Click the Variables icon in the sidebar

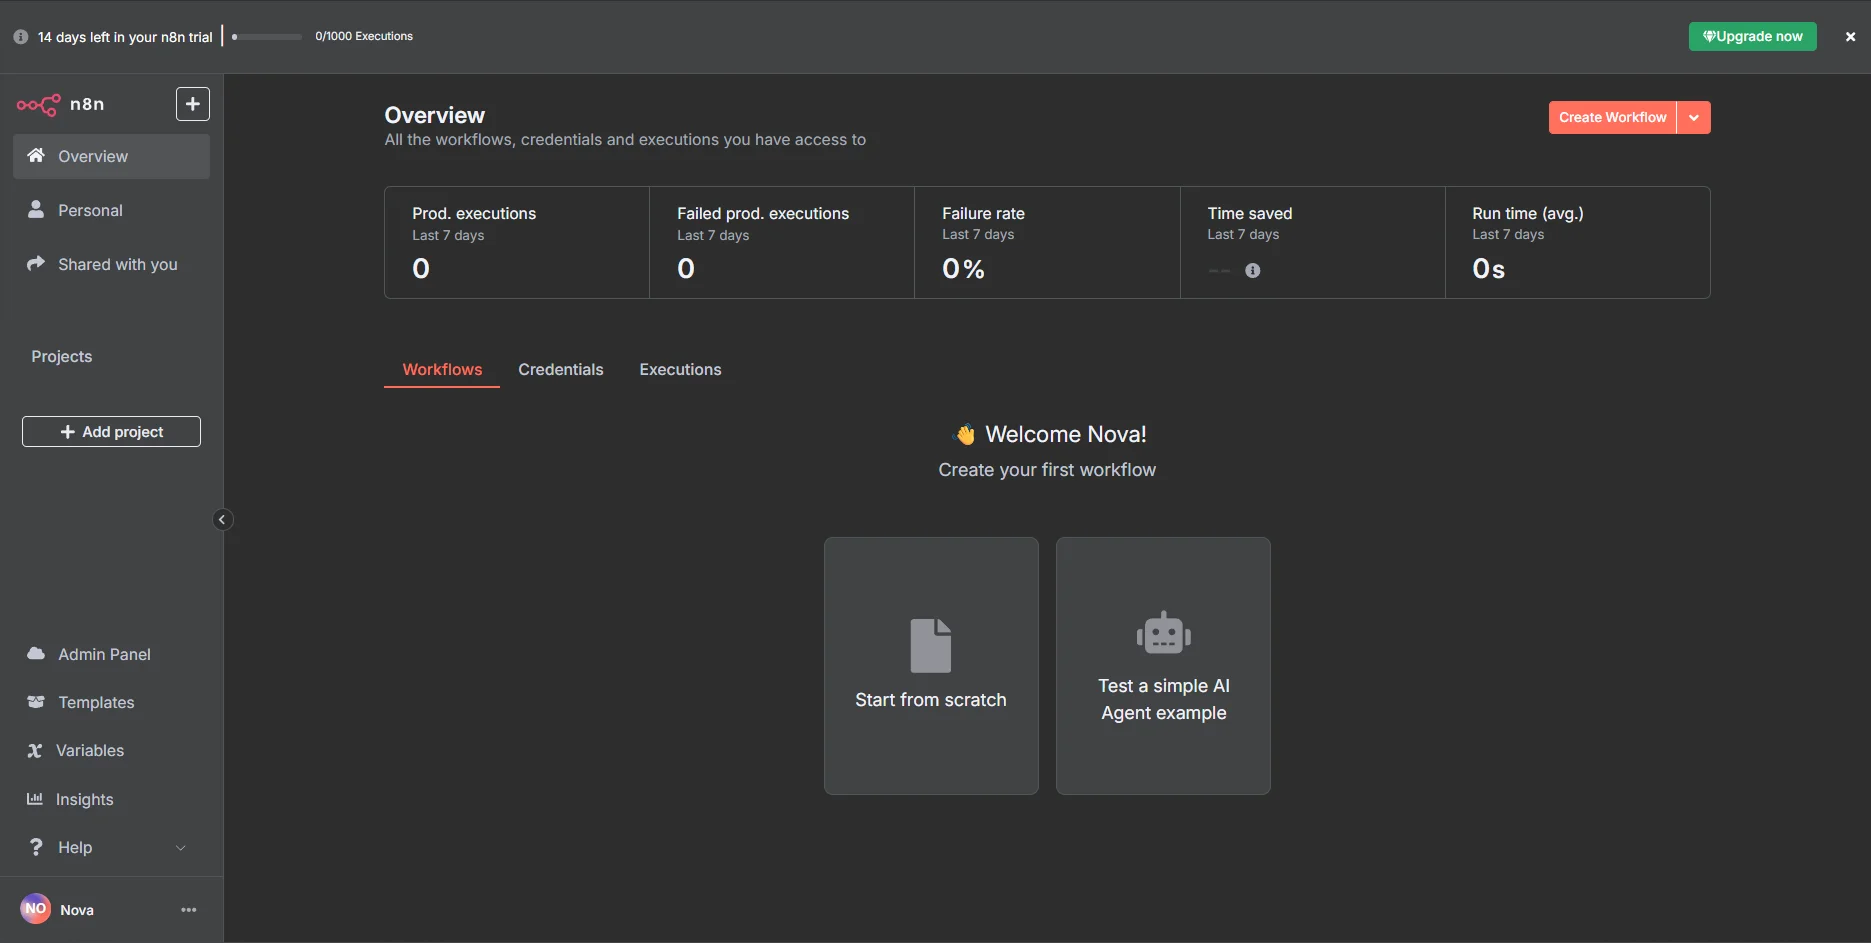35,750
